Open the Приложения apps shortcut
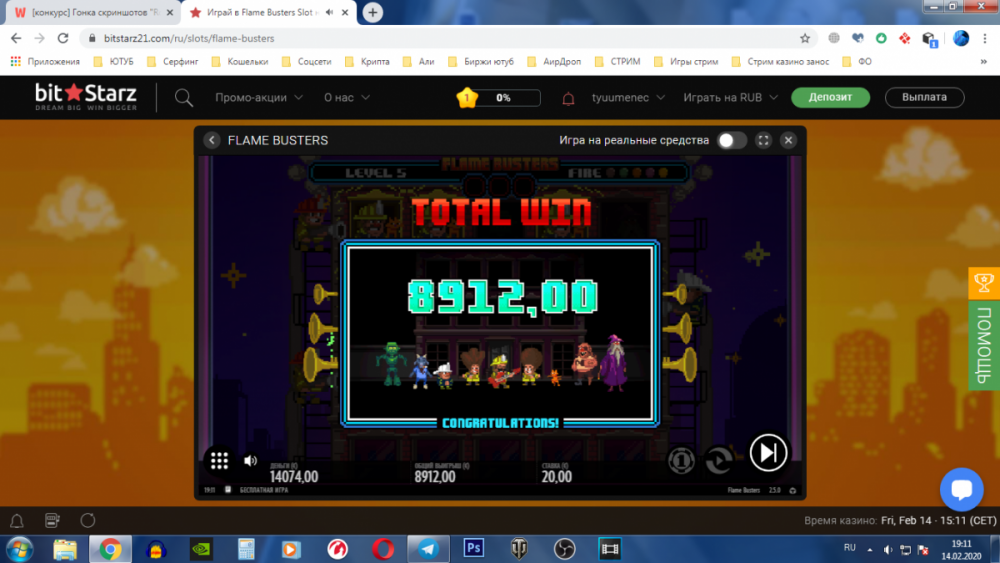Image resolution: width=1000 pixels, height=563 pixels. (x=45, y=61)
